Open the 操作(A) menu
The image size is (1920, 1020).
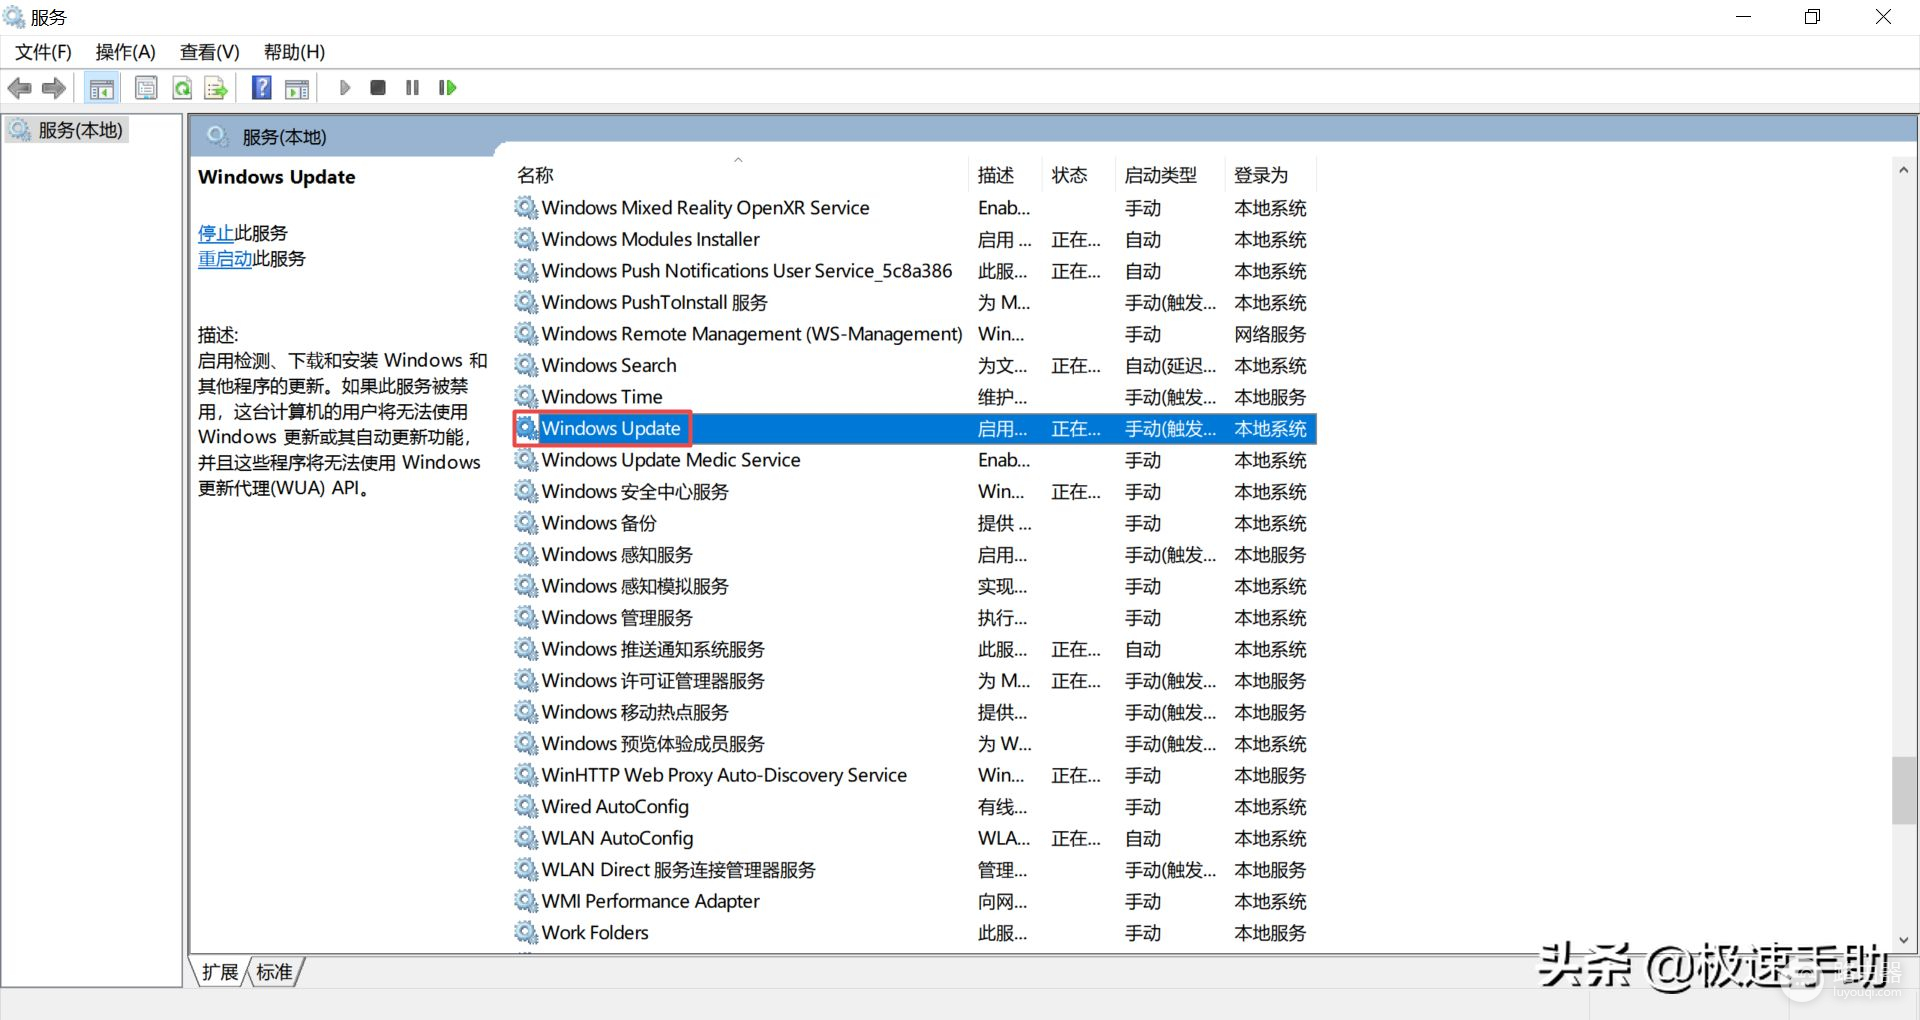click(x=125, y=52)
